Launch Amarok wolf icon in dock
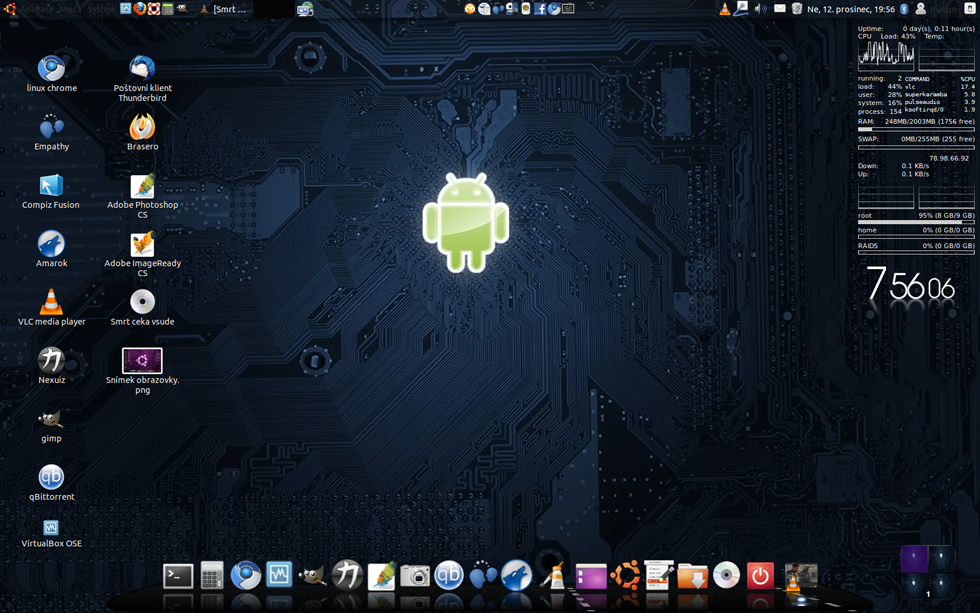This screenshot has width=980, height=613. click(x=516, y=576)
